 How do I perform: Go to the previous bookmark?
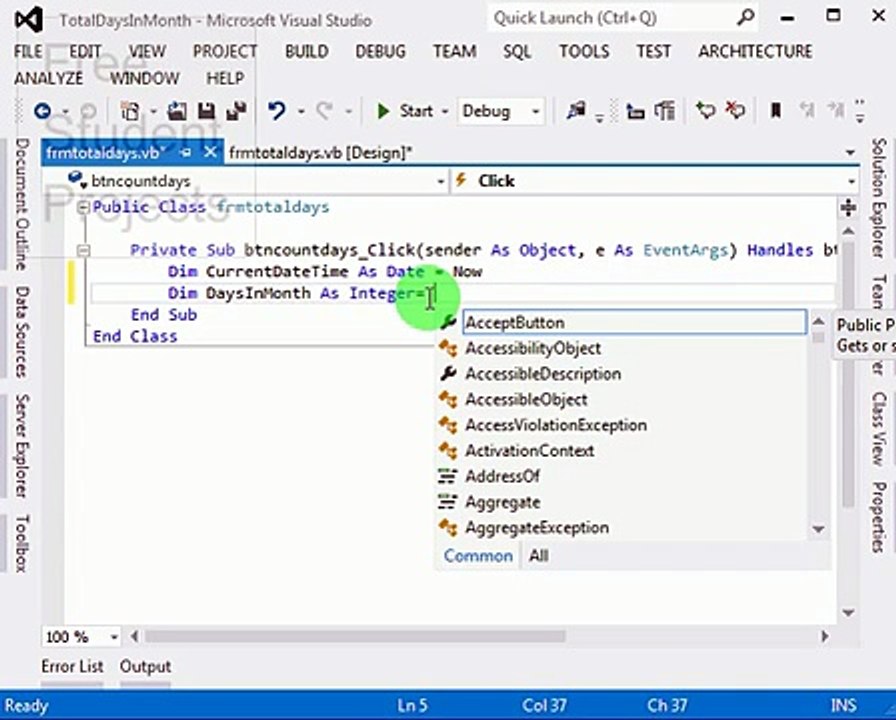[x=807, y=110]
